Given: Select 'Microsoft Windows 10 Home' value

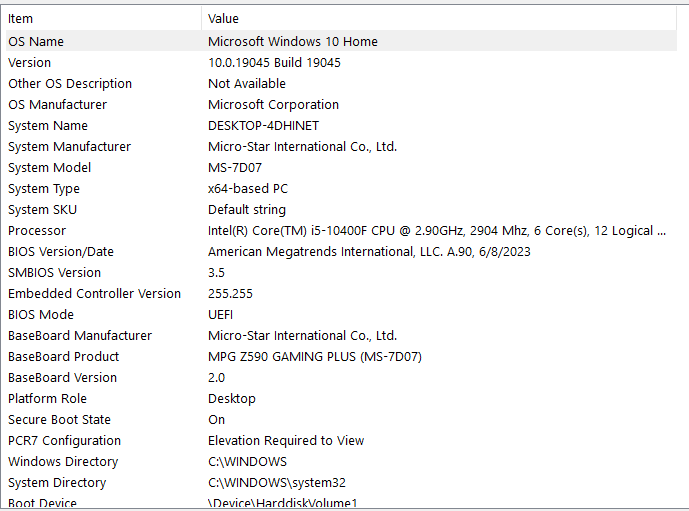Looking at the screenshot, I should (x=293, y=42).
